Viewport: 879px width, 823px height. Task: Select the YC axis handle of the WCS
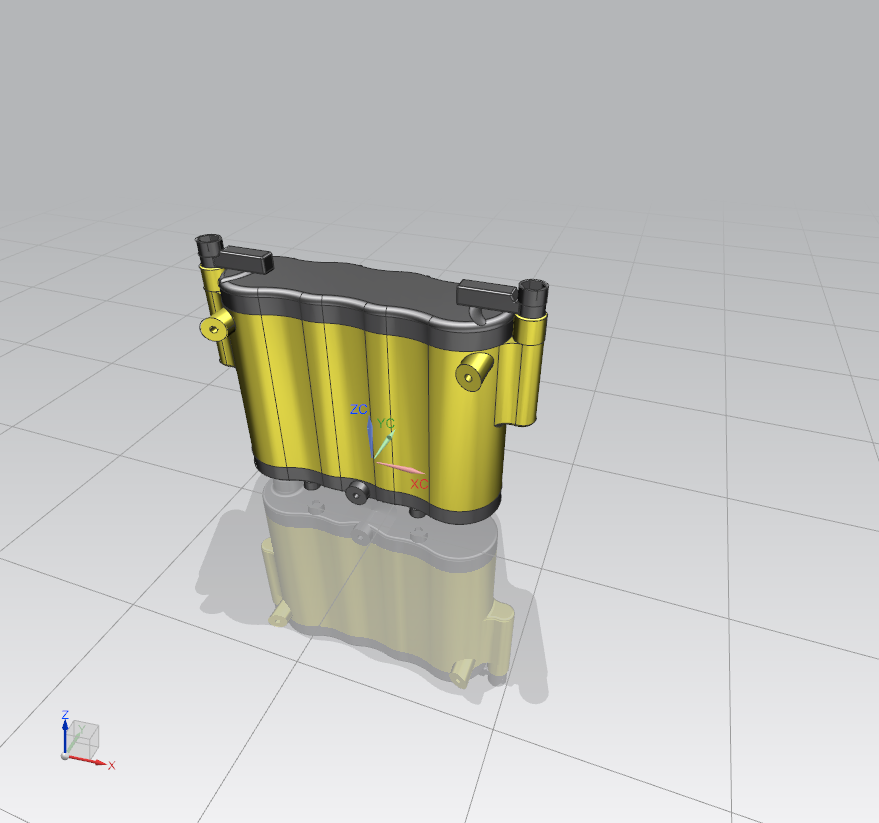(x=384, y=444)
